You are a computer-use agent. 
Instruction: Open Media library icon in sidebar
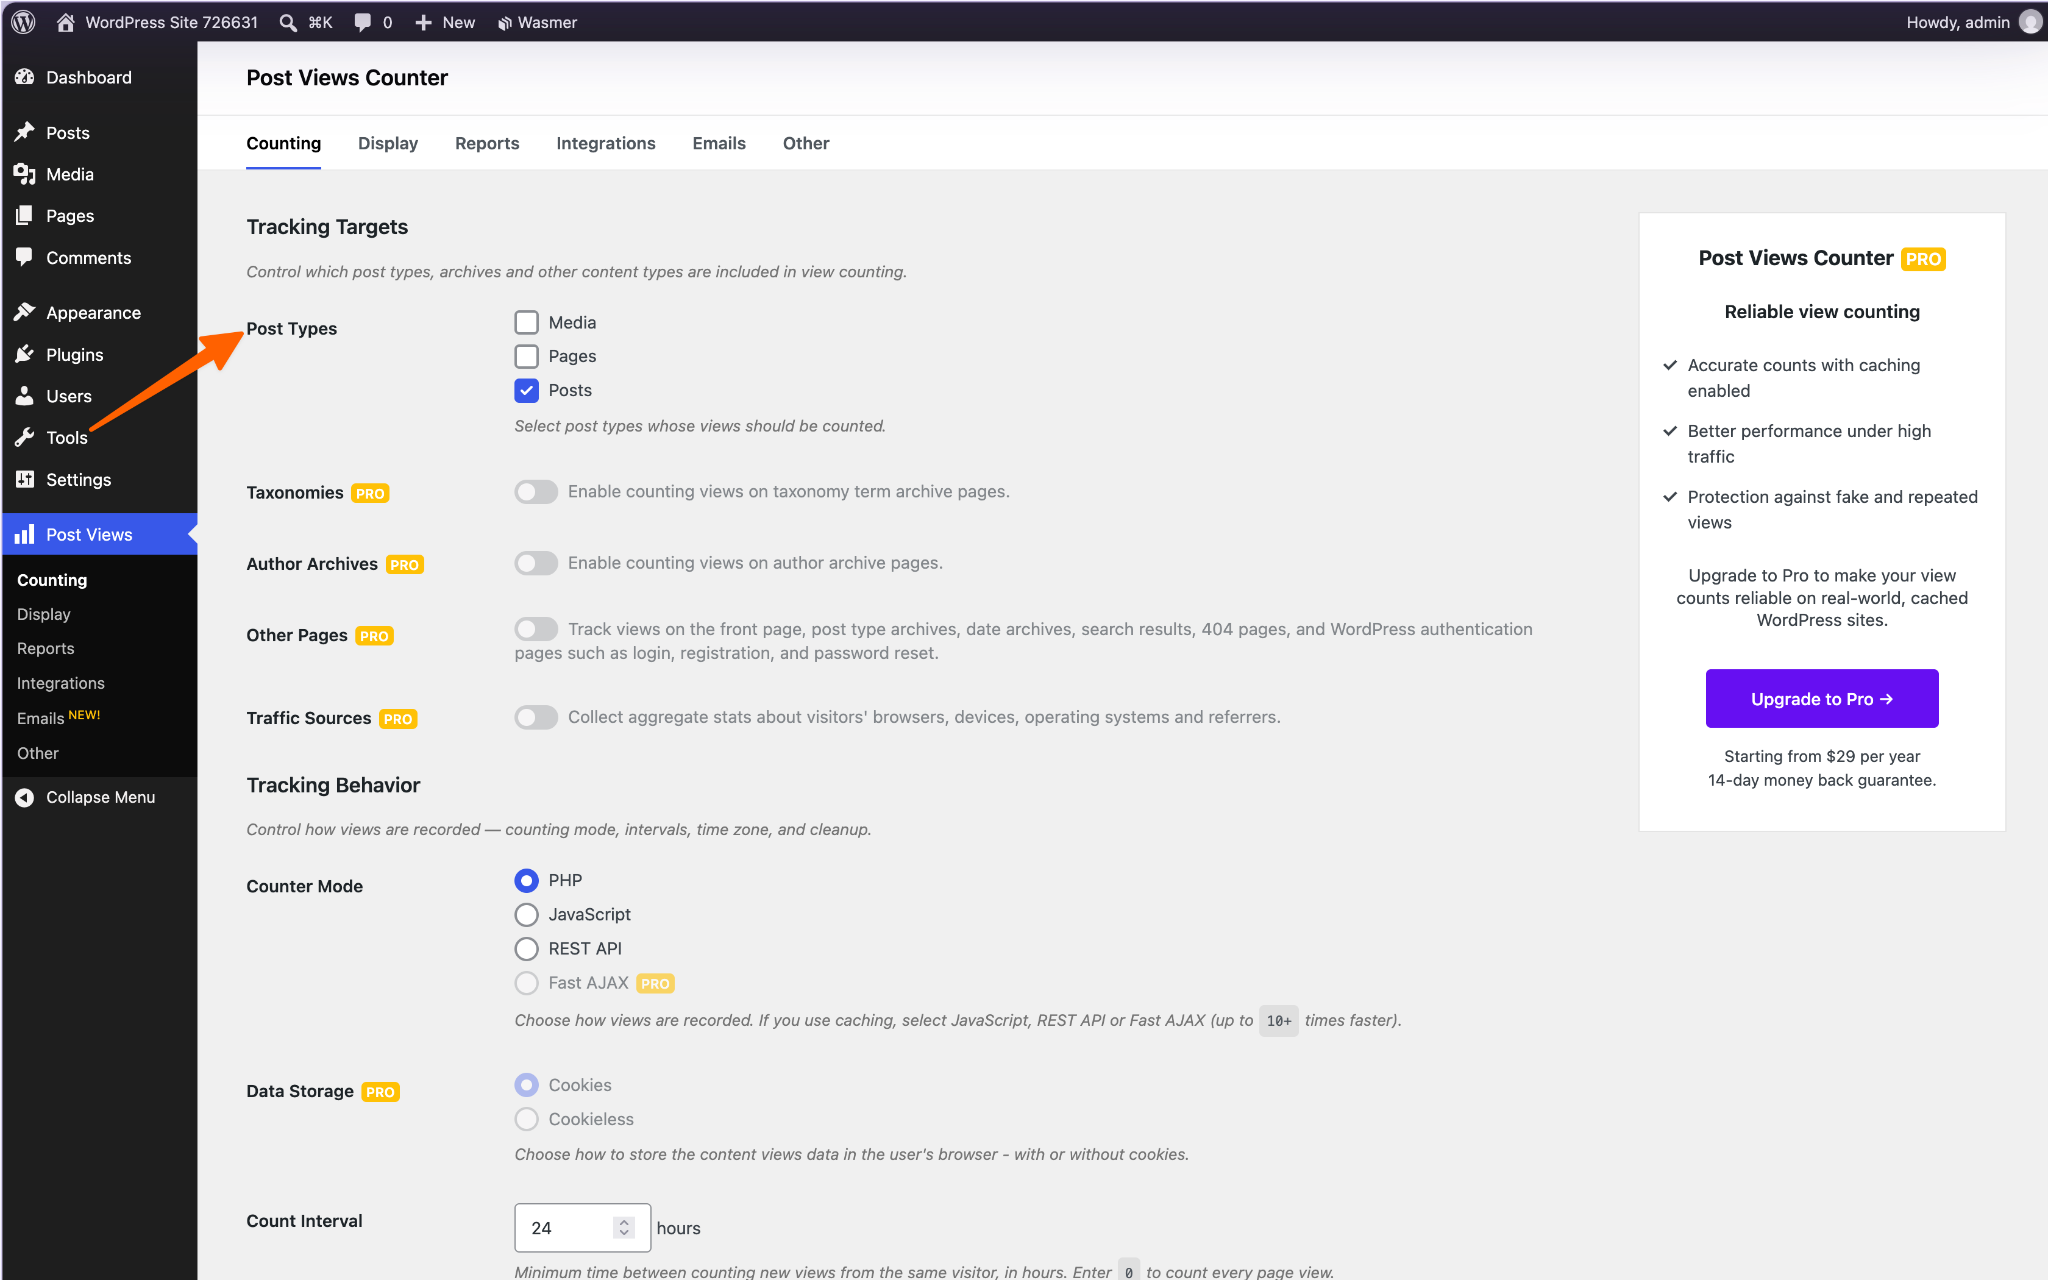point(25,174)
